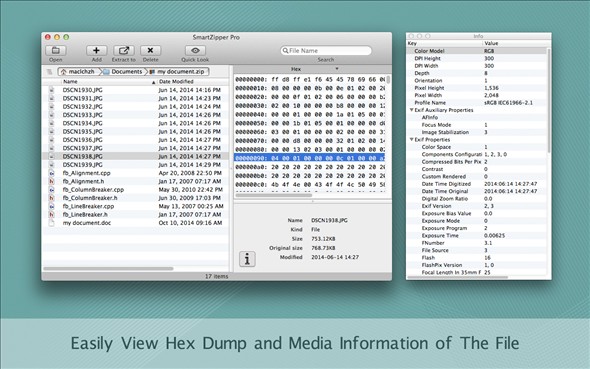Click the my document.doc file icon

pos(52,223)
